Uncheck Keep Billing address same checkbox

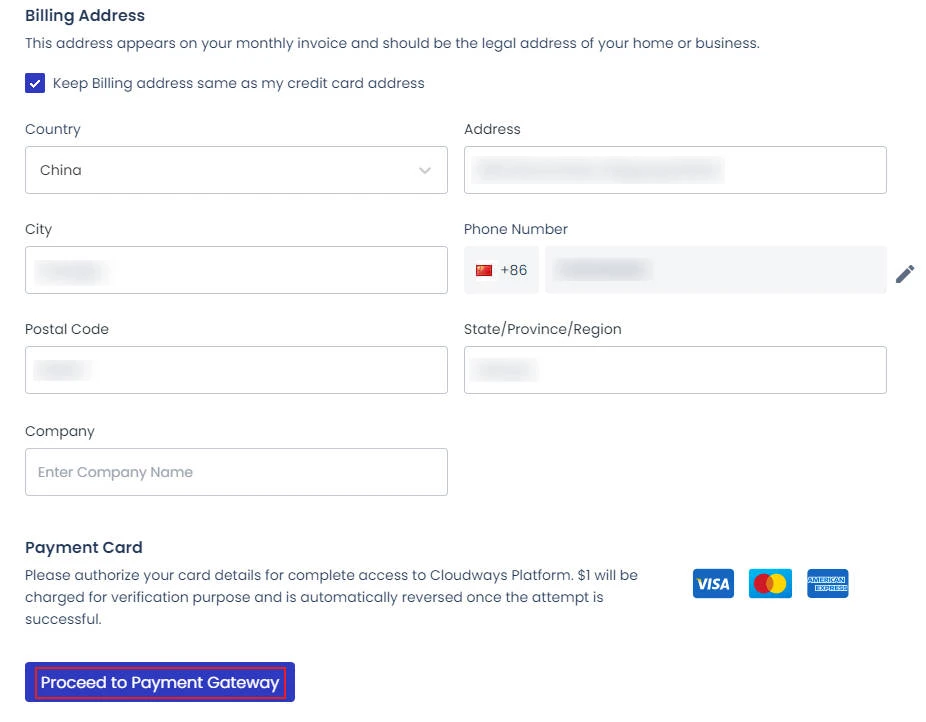[36, 83]
